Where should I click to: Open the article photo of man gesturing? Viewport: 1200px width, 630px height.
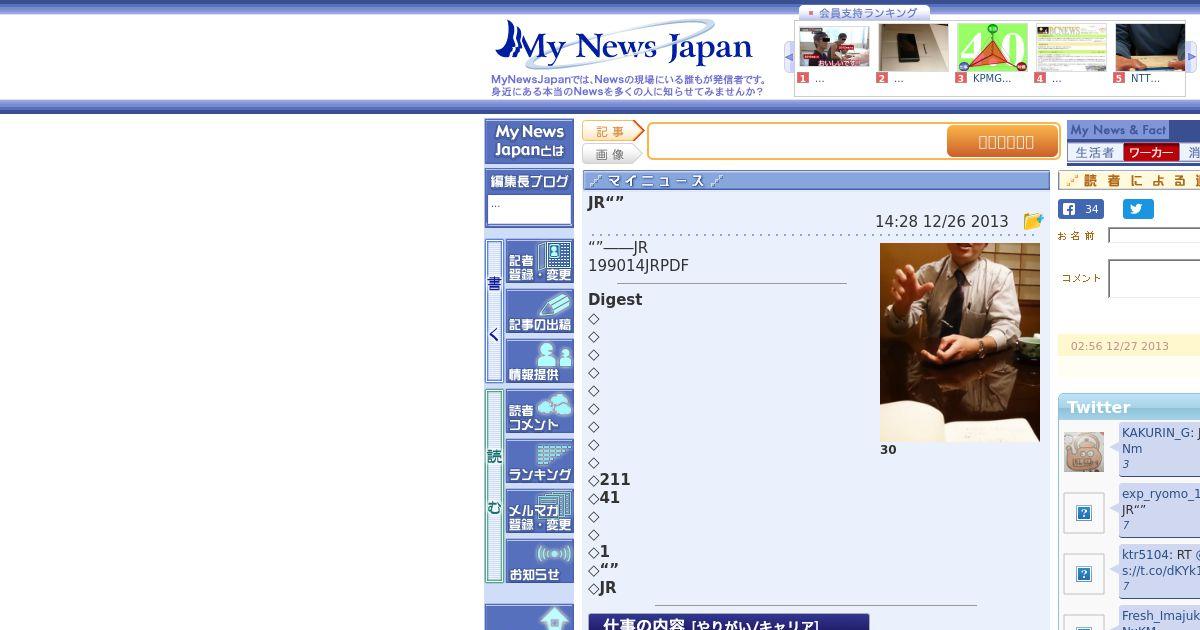(959, 342)
